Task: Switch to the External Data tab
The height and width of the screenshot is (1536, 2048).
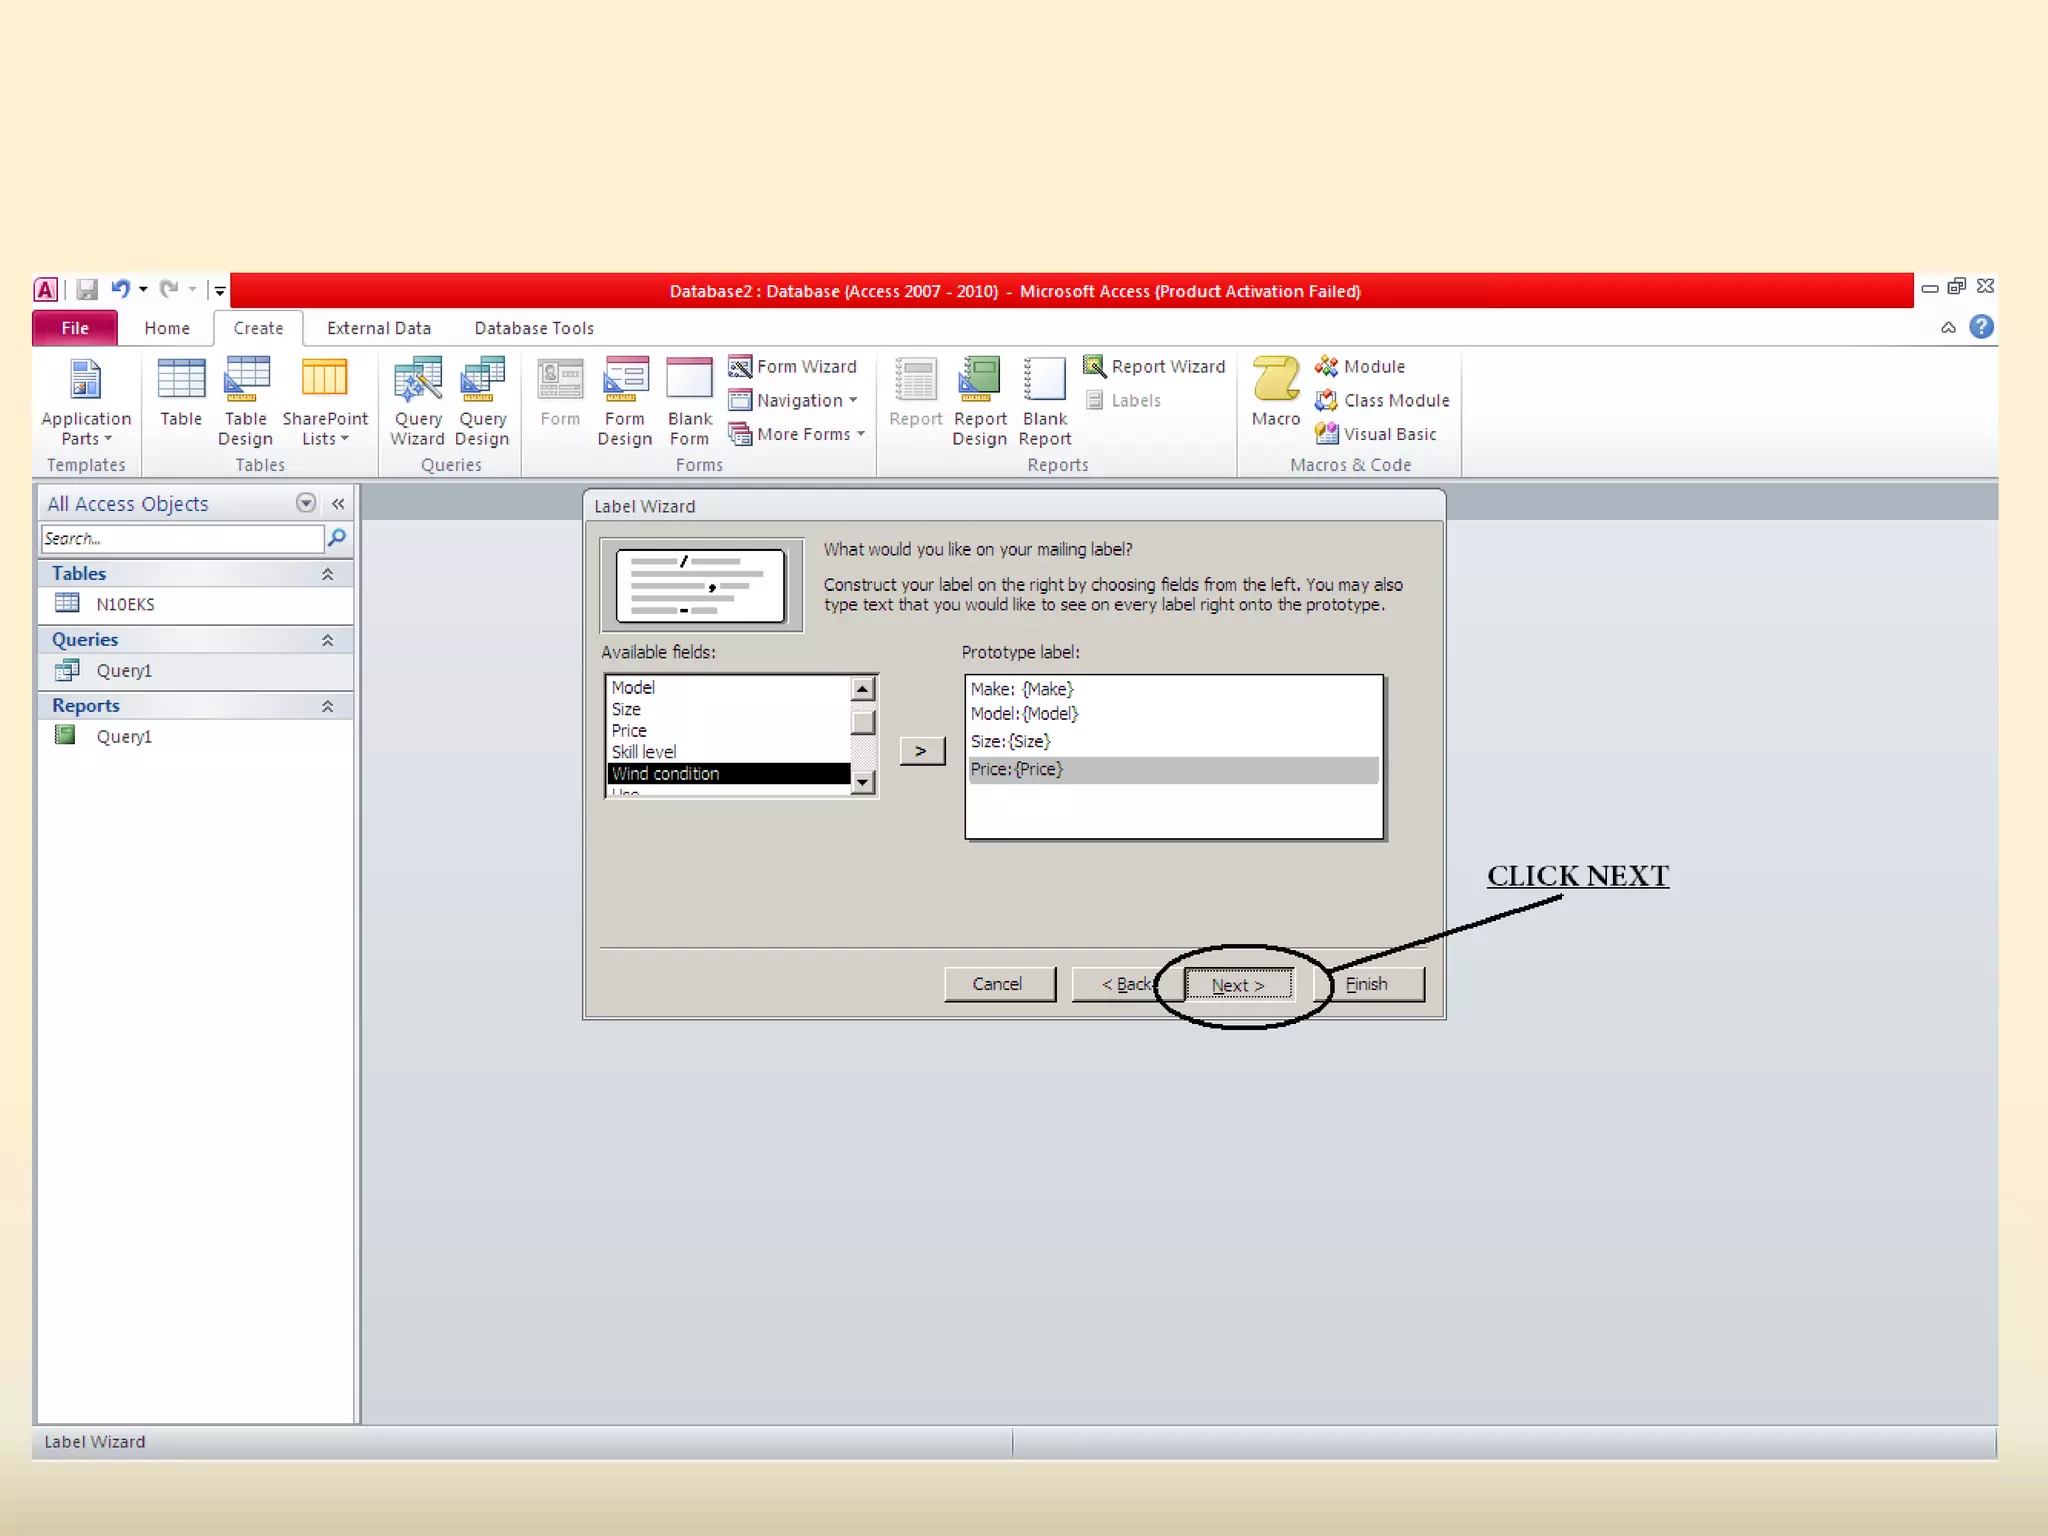Action: (x=378, y=328)
